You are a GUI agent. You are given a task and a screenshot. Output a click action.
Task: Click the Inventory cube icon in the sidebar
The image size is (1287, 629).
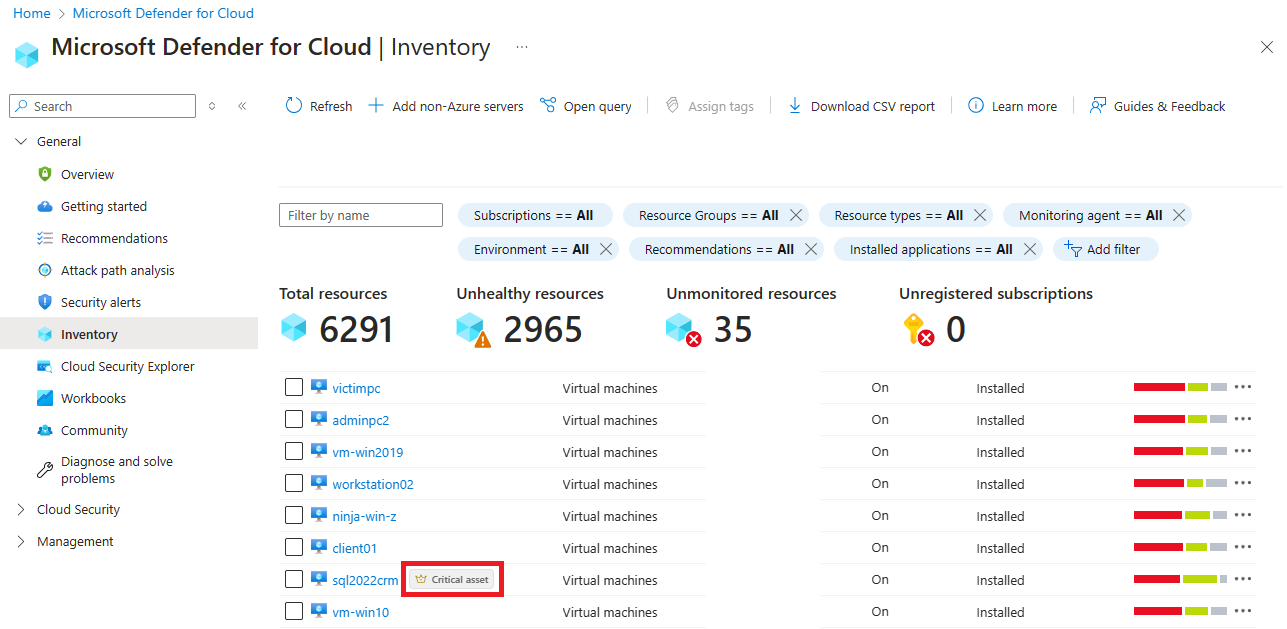point(45,334)
